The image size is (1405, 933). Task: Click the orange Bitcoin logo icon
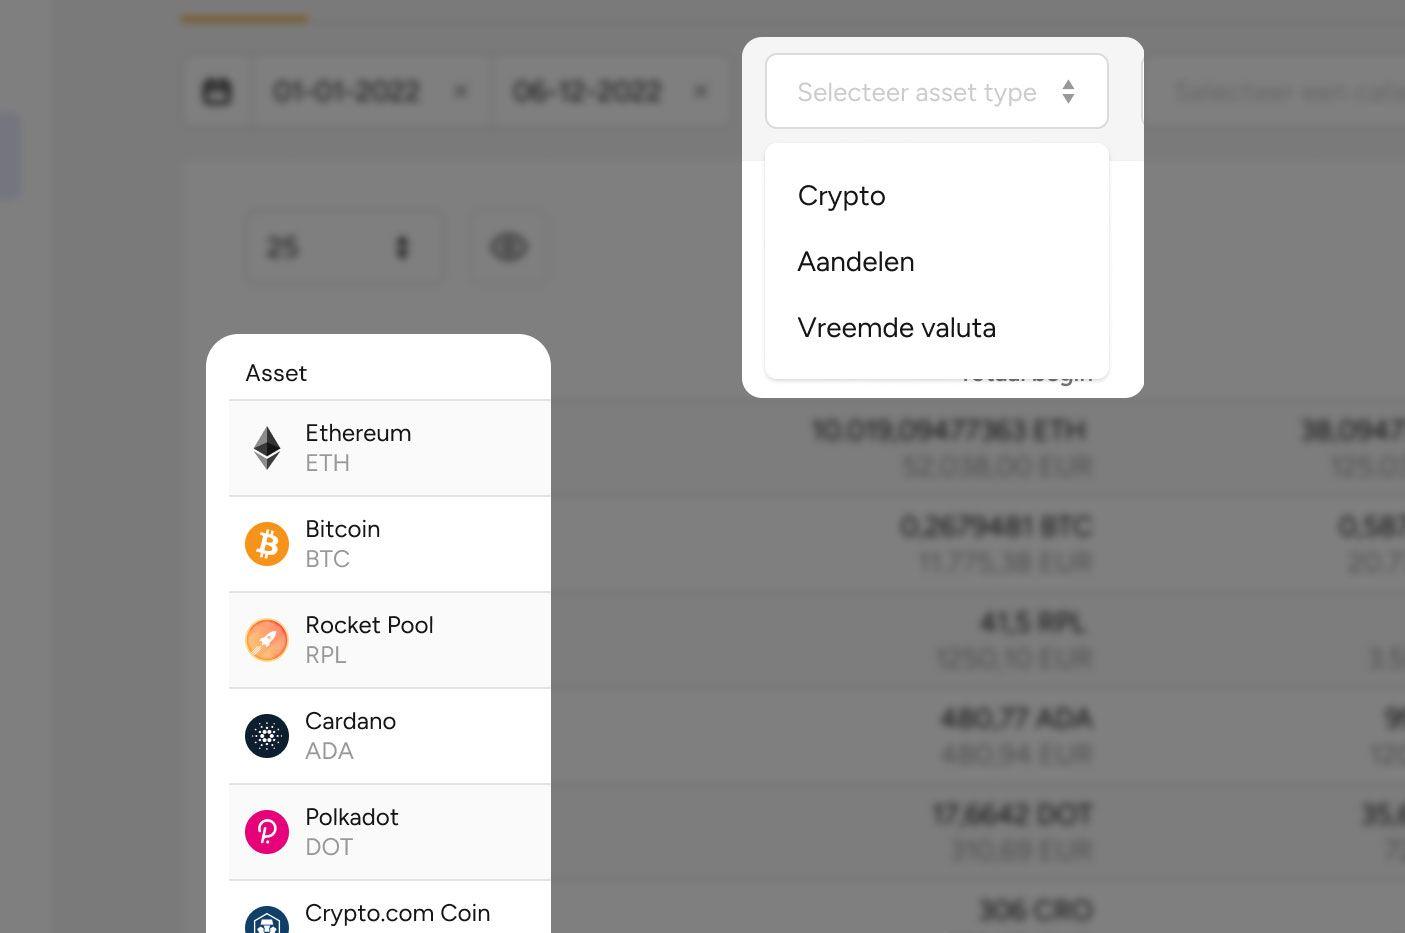267,544
